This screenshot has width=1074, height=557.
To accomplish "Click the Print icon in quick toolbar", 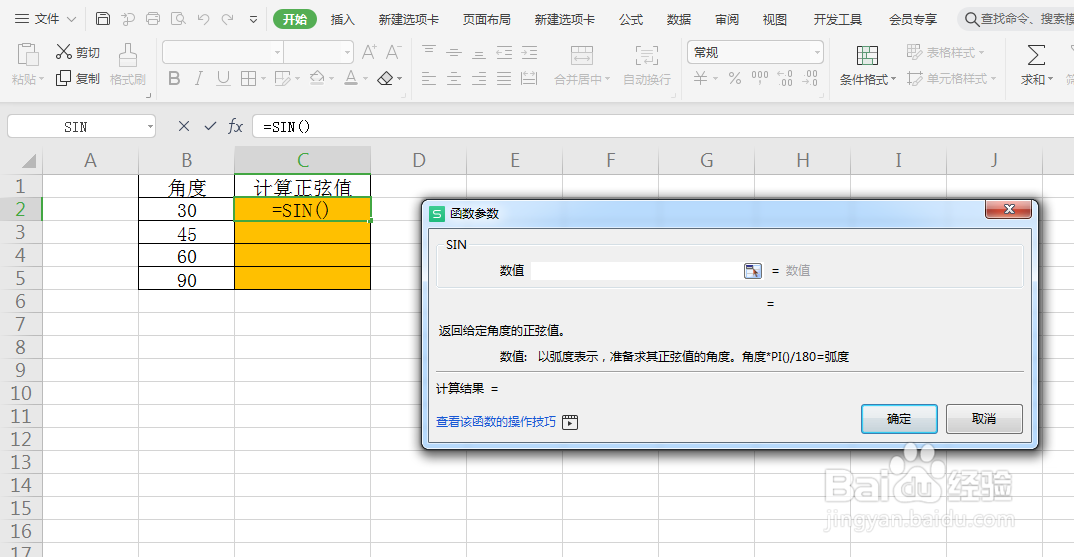I will click(153, 18).
